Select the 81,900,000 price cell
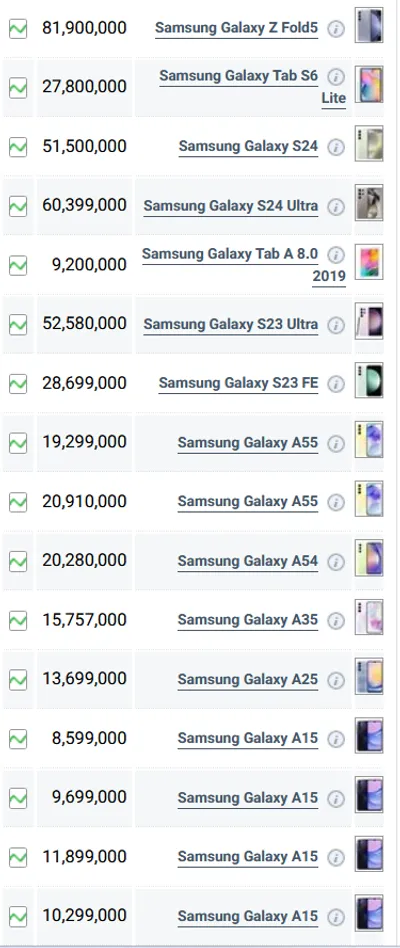The width and height of the screenshot is (400, 948). 85,28
